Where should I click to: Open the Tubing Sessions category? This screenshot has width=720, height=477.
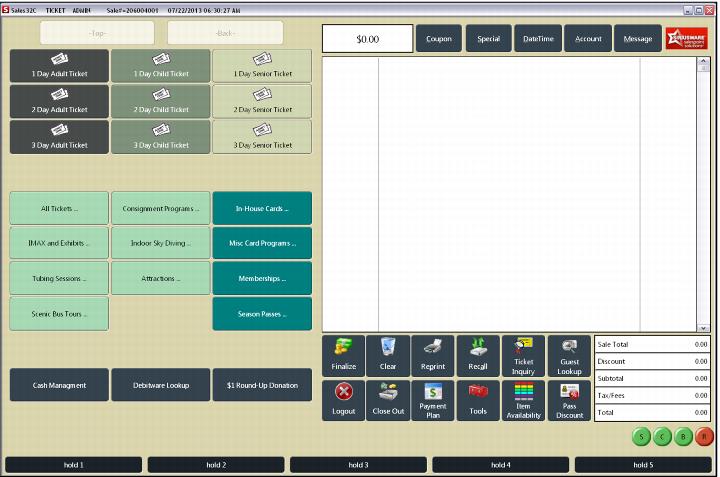[59, 279]
